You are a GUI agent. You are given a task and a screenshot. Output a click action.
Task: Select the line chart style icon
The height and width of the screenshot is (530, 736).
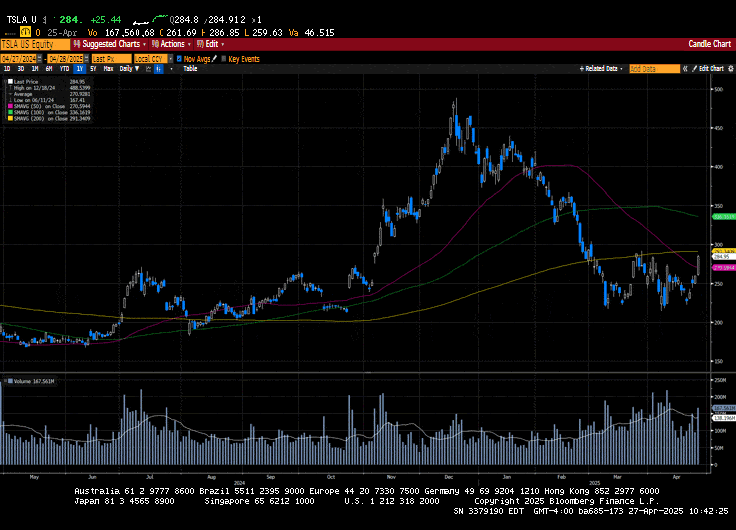tap(146, 69)
